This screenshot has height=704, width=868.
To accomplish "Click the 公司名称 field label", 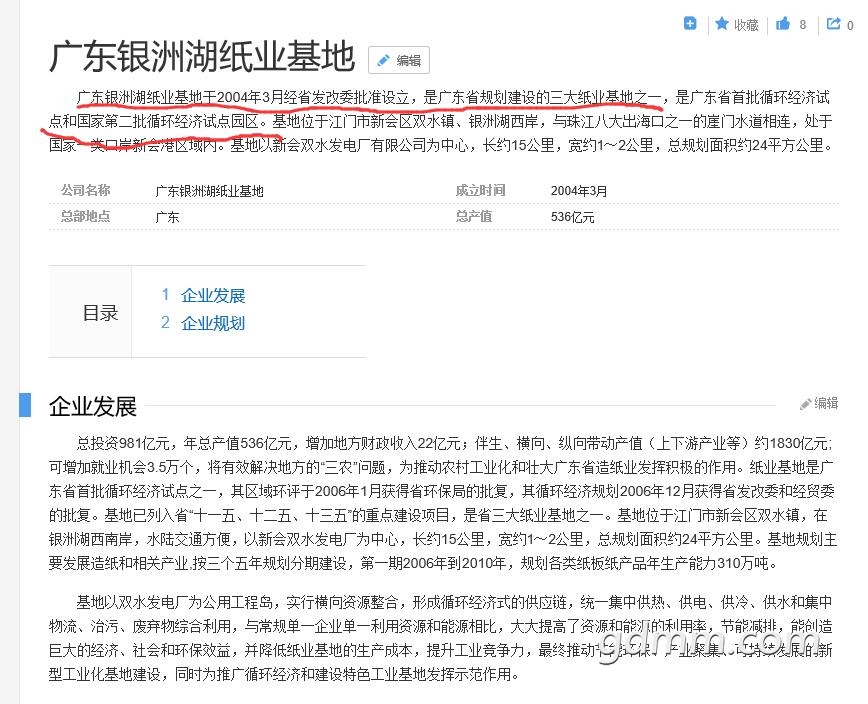I will [85, 191].
